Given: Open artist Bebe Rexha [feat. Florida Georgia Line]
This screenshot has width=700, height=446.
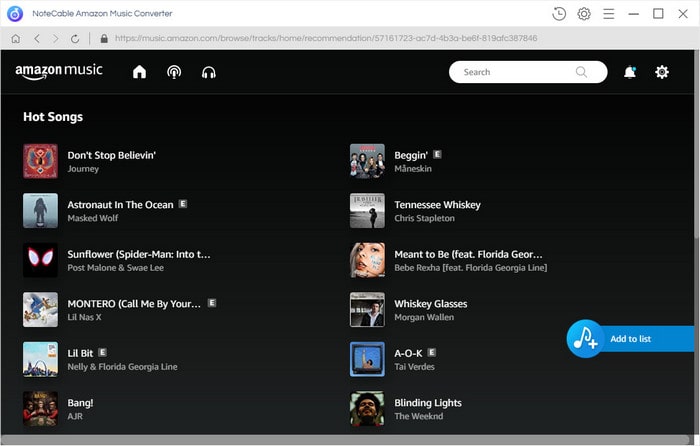Looking at the screenshot, I should [x=471, y=267].
